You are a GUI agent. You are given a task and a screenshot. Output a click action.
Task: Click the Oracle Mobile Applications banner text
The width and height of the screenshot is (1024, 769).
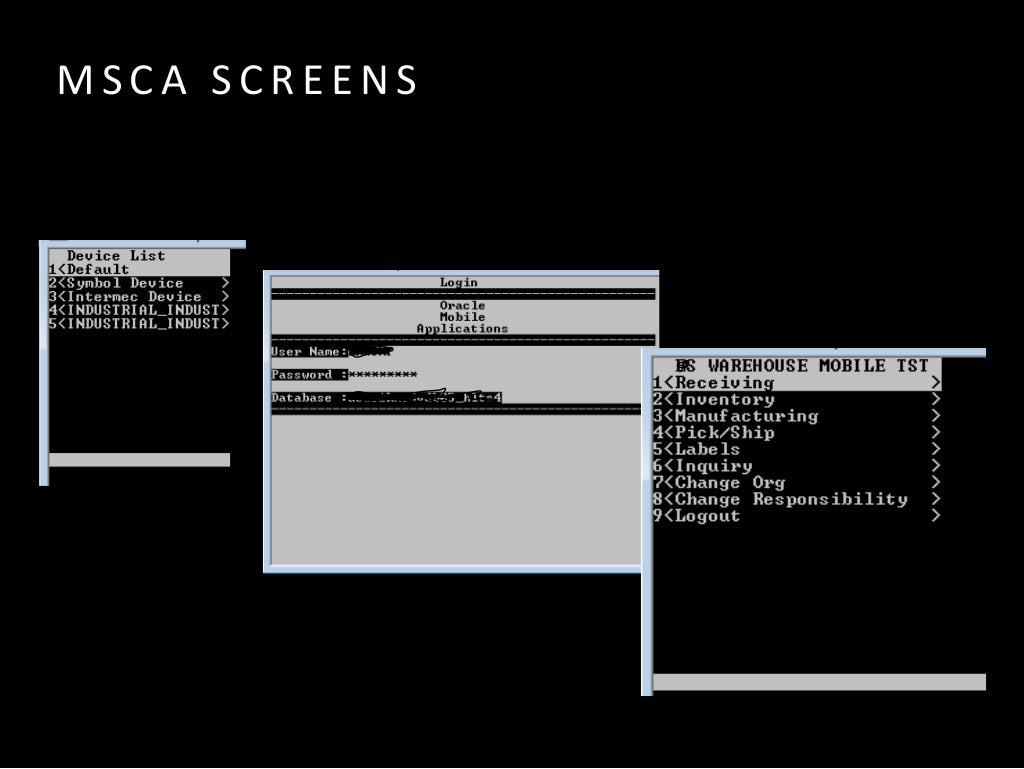click(x=462, y=317)
